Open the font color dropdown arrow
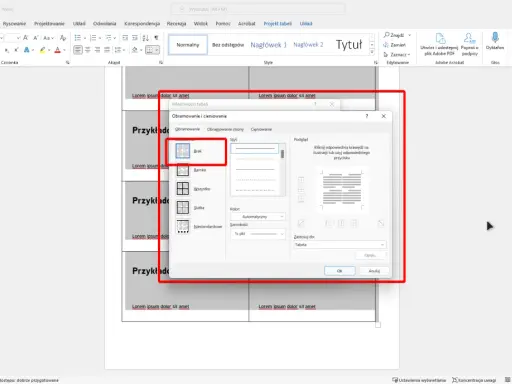This screenshot has height=384, width=512. (64, 50)
